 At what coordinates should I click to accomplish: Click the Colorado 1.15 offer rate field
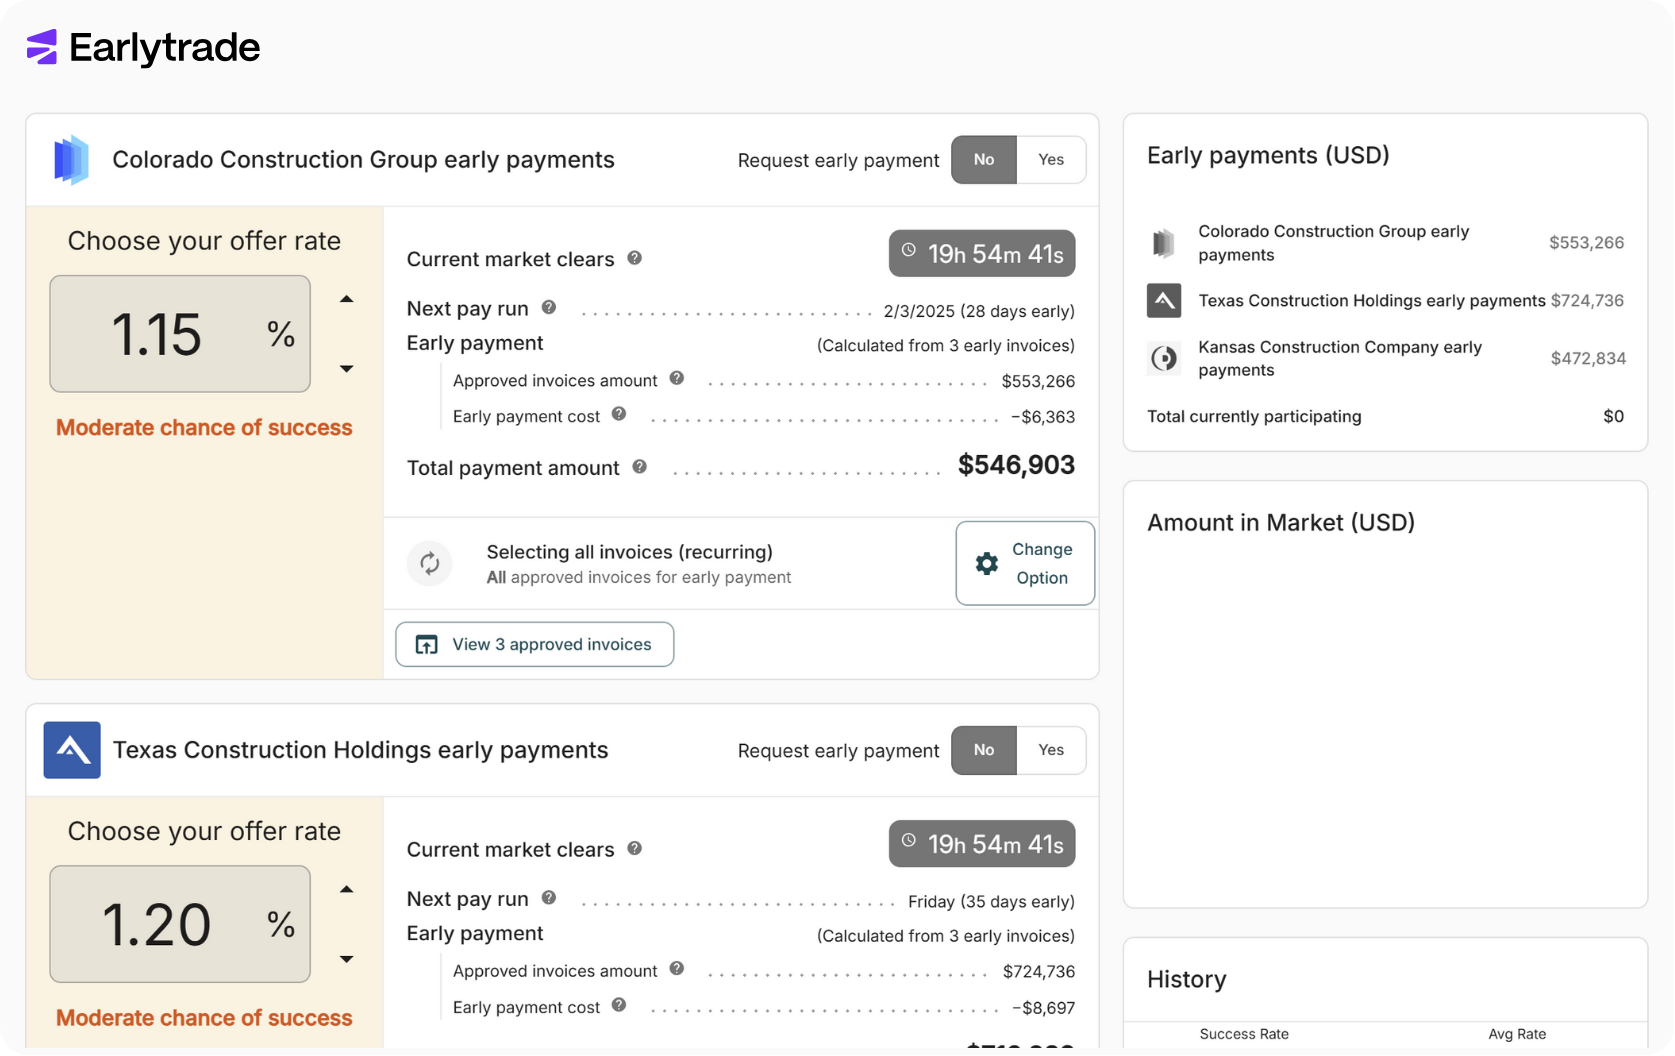tap(180, 334)
